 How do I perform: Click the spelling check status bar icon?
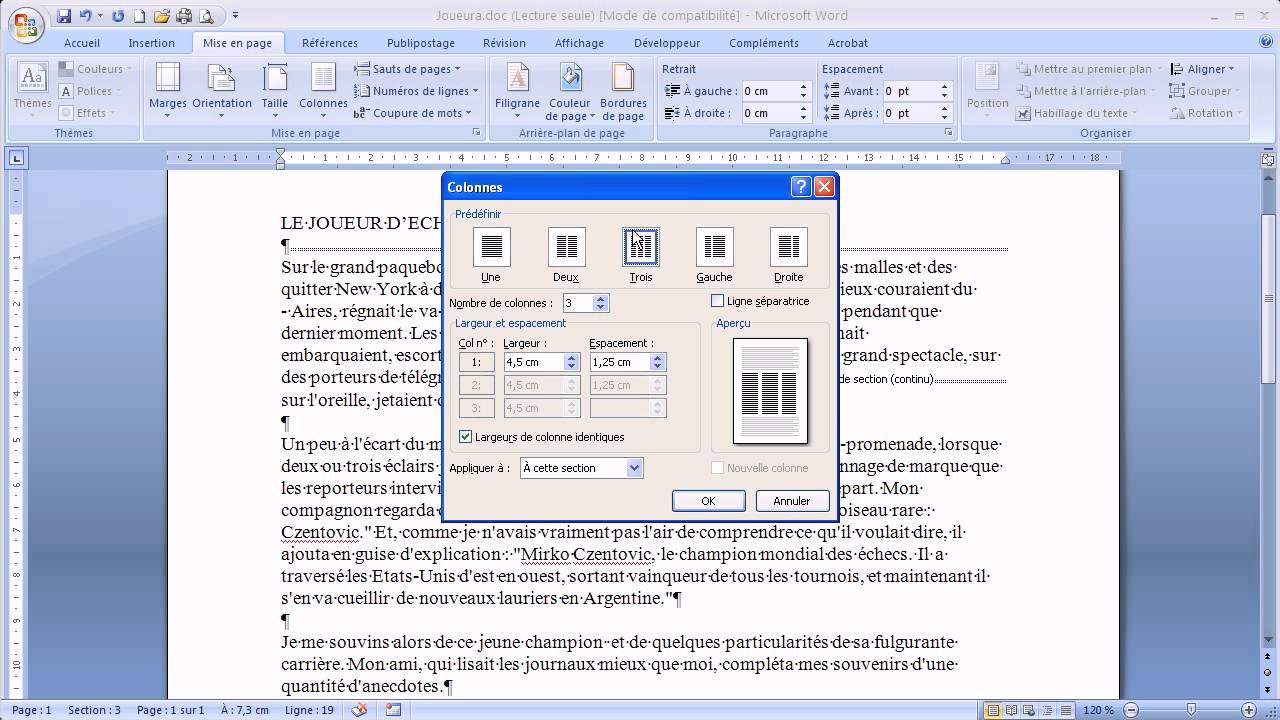360,710
